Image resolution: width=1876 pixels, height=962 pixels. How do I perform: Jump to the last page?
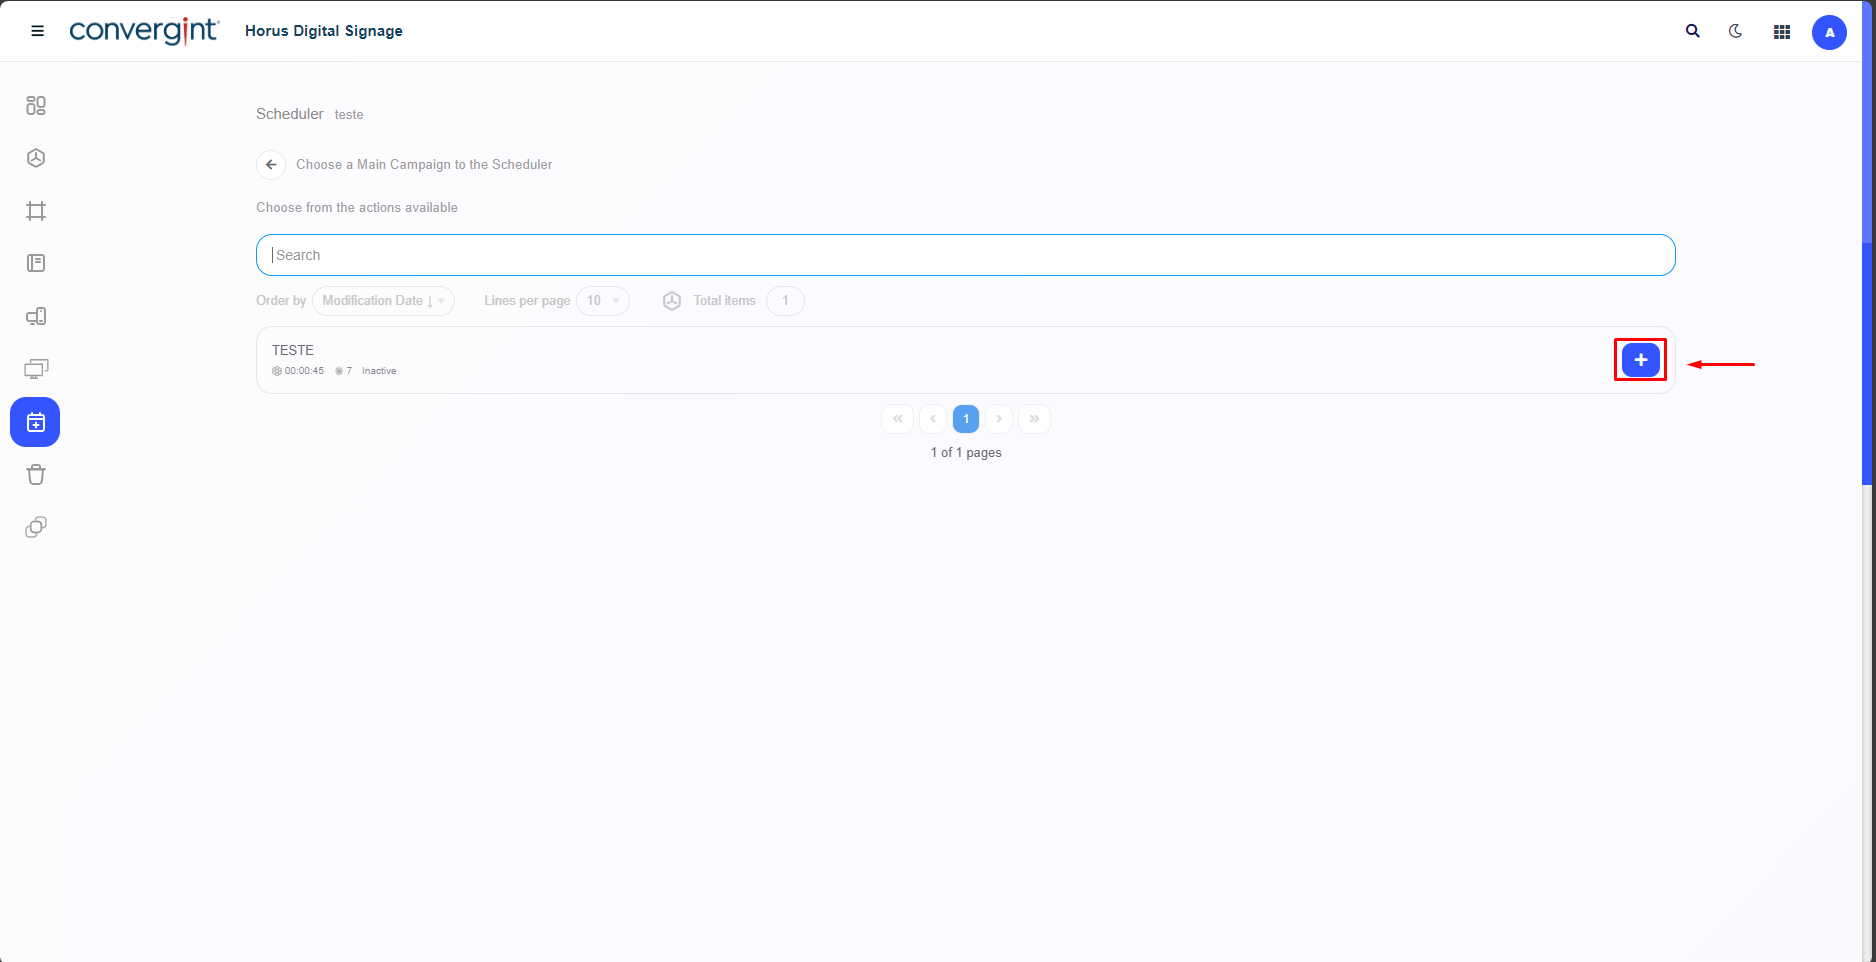click(x=1034, y=419)
